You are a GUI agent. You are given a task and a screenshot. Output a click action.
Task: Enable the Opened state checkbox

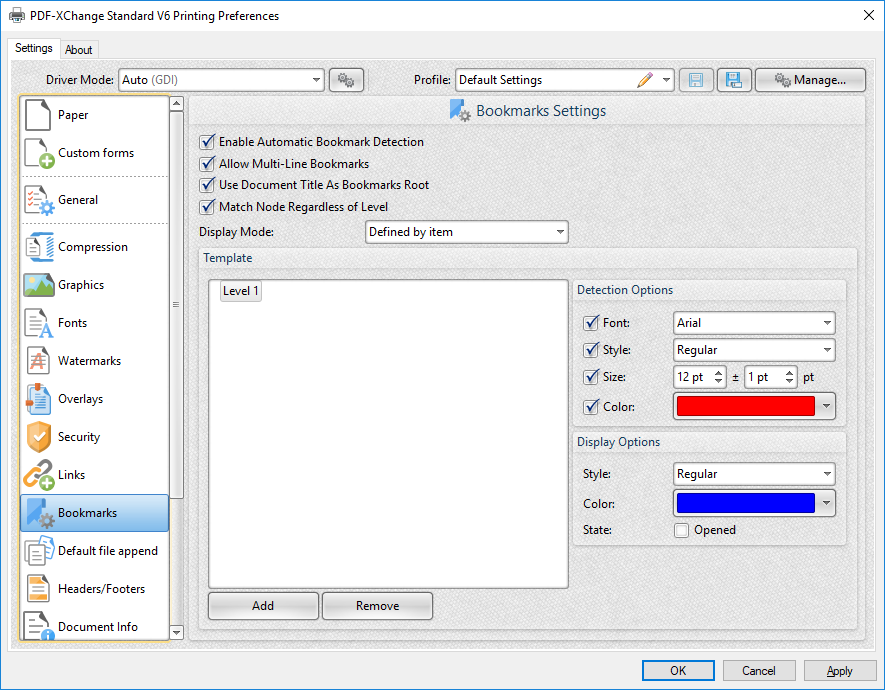click(682, 530)
